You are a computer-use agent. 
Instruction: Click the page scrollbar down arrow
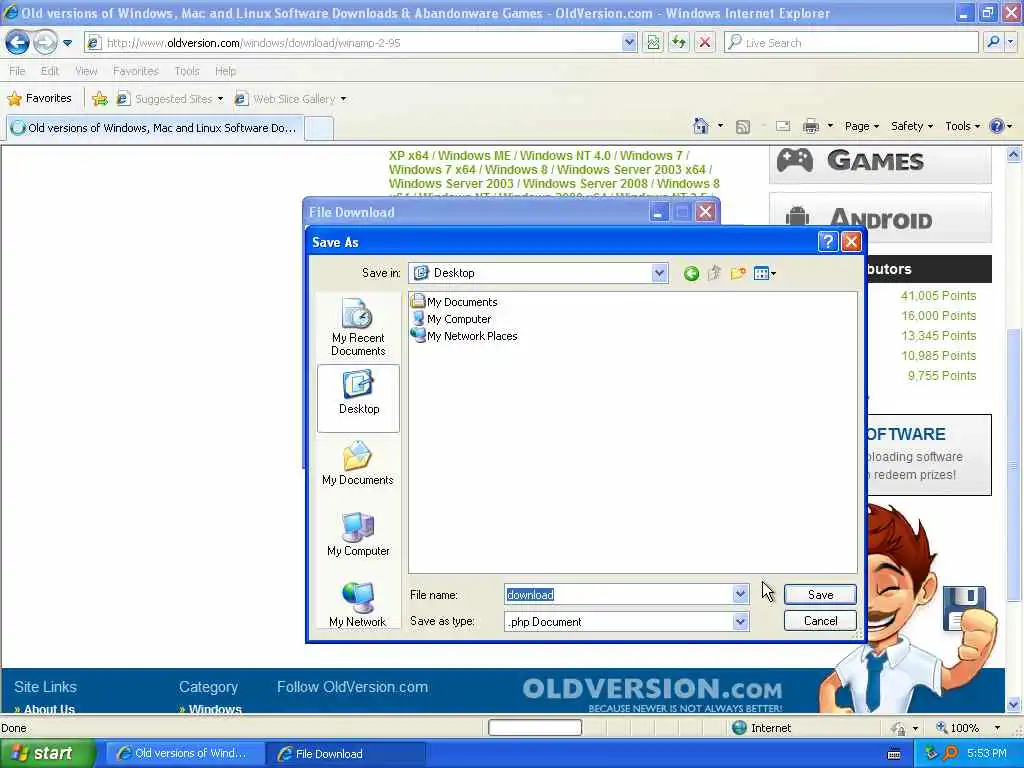[x=1013, y=705]
